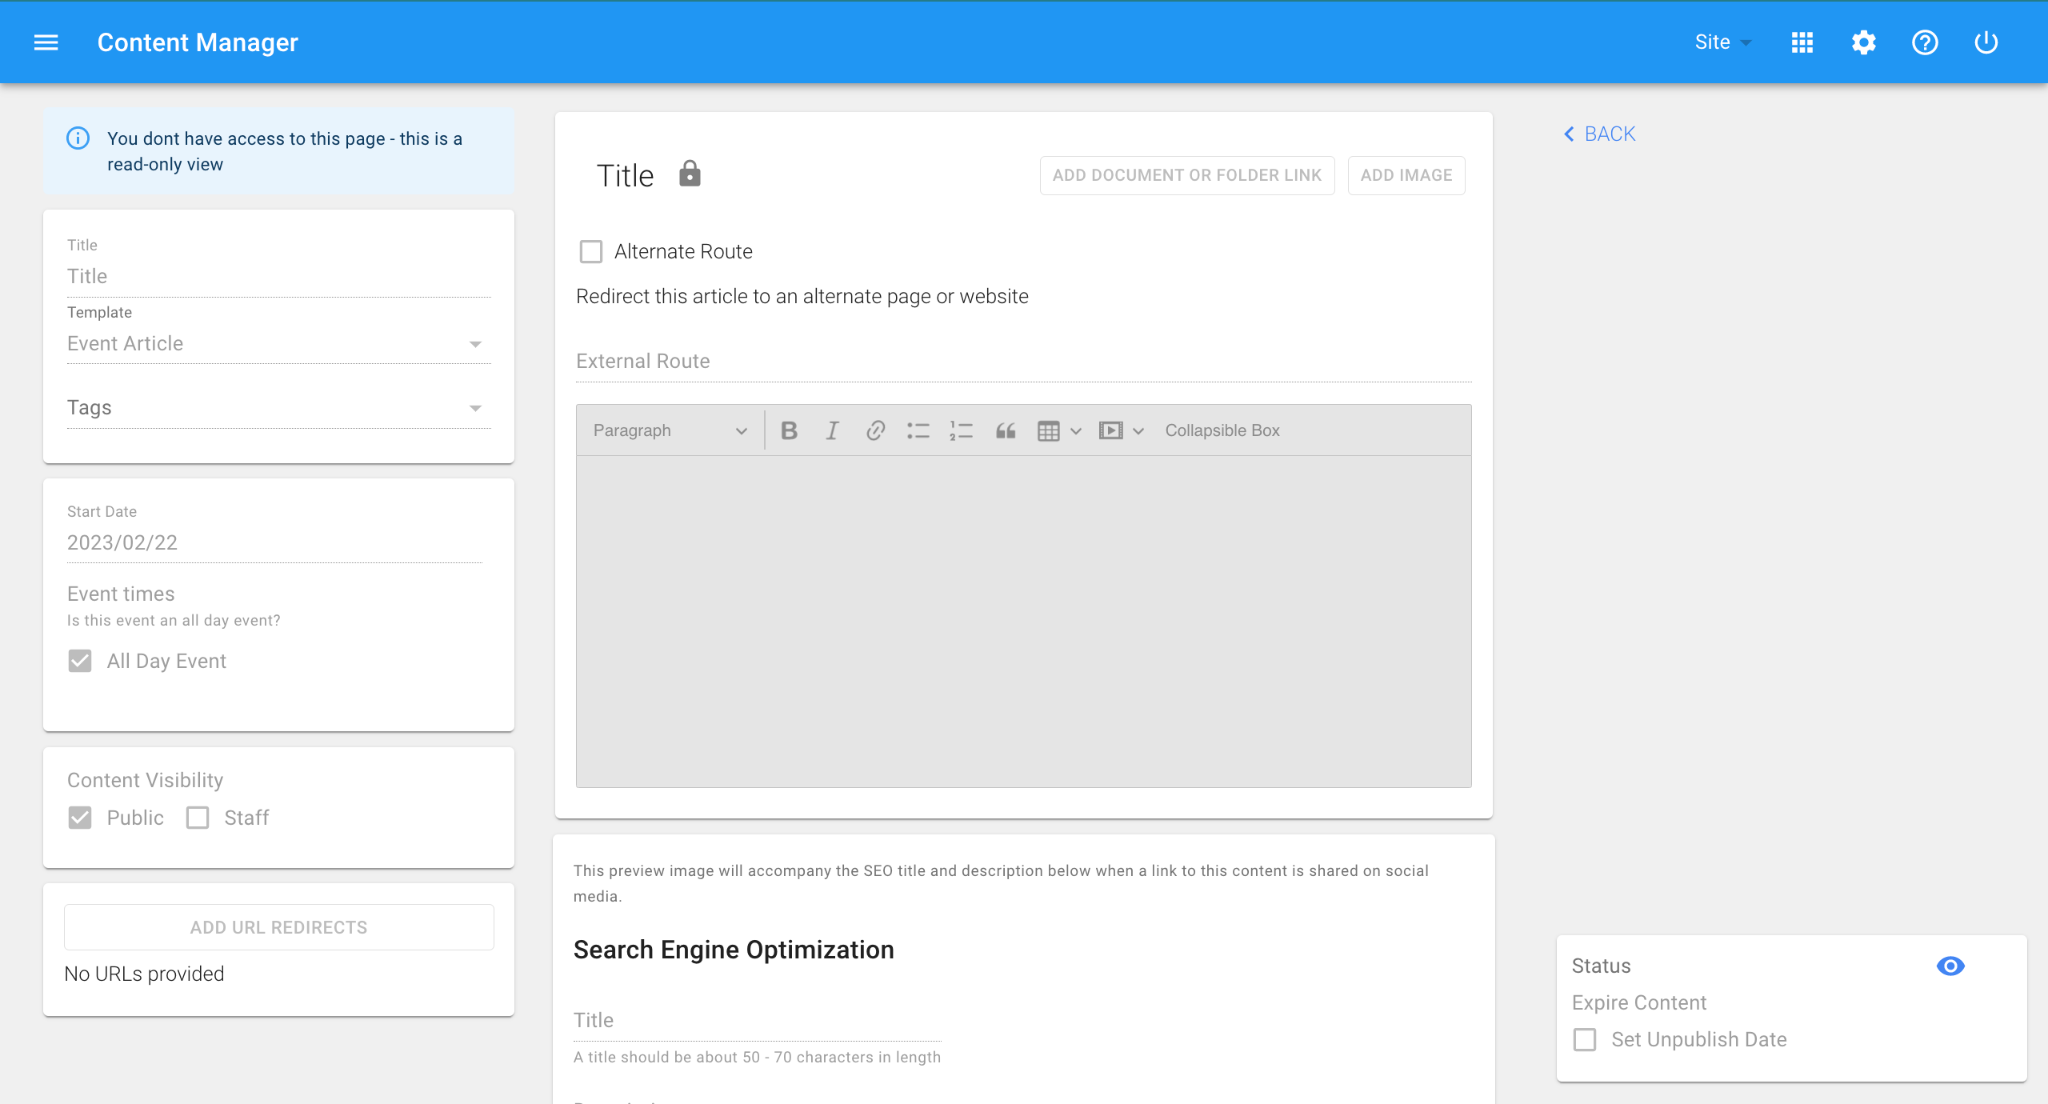Toggle the Status eye visibility icon
2048x1104 pixels.
[1950, 966]
